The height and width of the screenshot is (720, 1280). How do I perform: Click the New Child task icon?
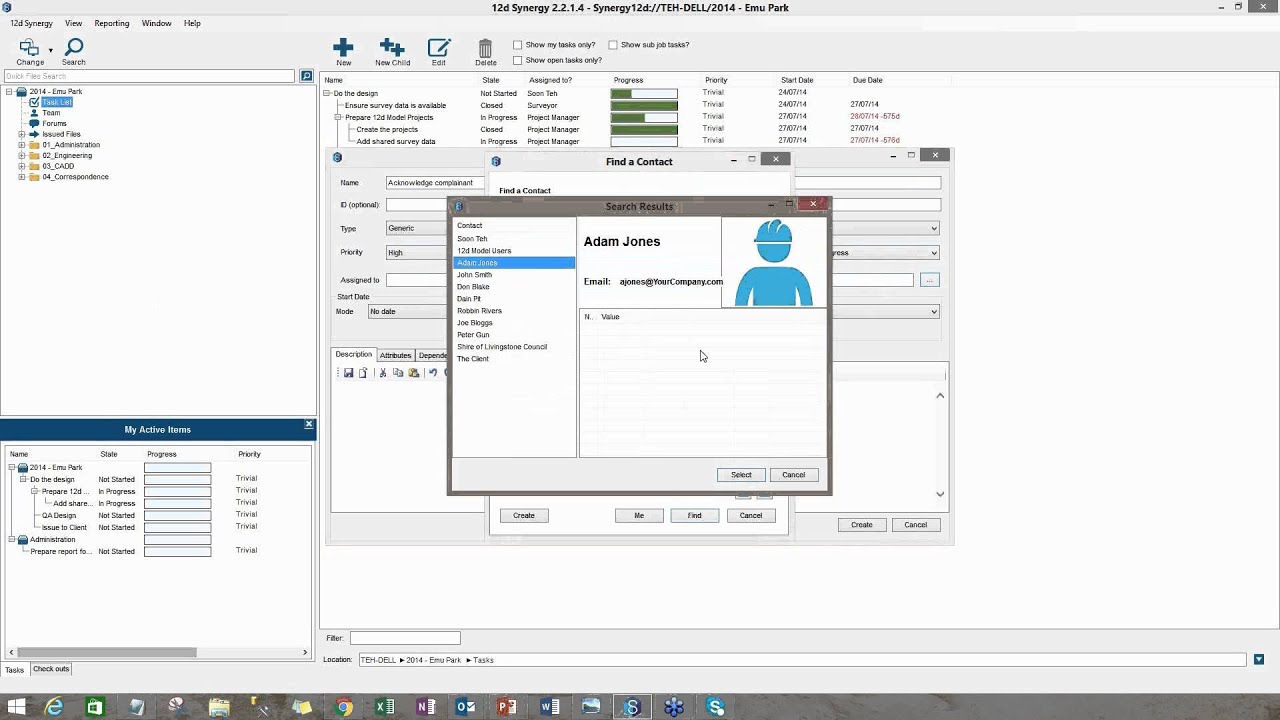(392, 47)
